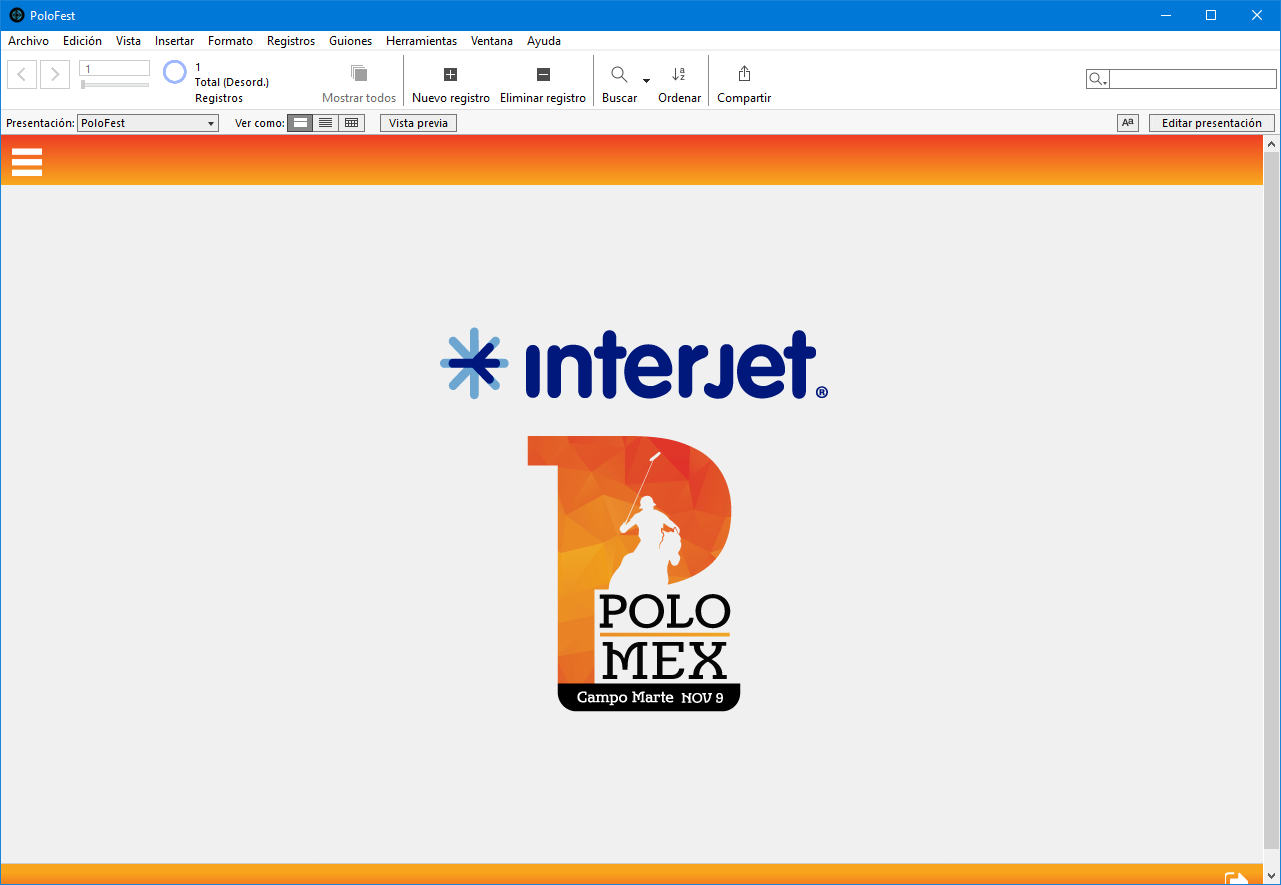Click the Vista previa button
The height and width of the screenshot is (885, 1281).
pos(418,123)
